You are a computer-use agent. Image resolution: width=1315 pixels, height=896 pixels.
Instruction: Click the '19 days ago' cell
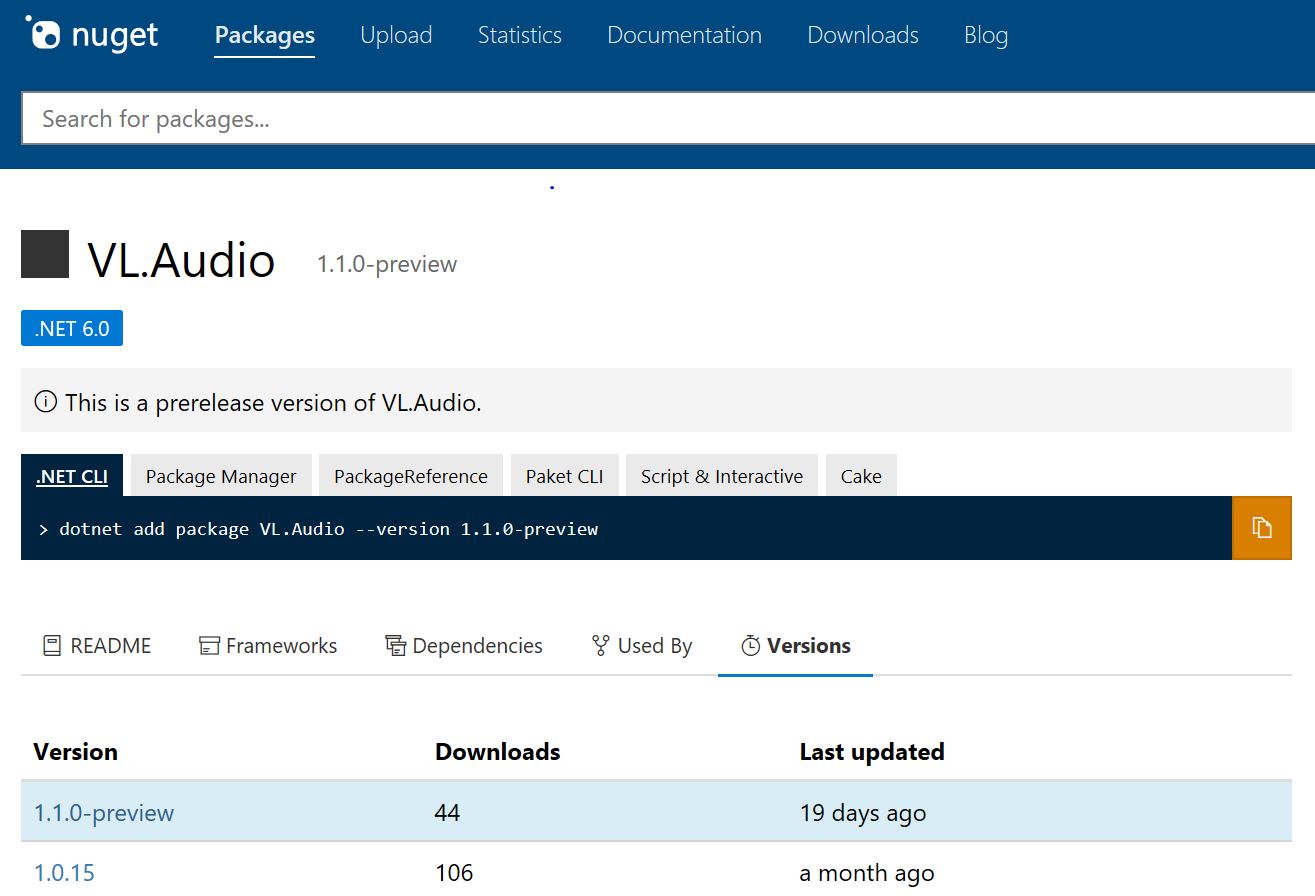[863, 813]
